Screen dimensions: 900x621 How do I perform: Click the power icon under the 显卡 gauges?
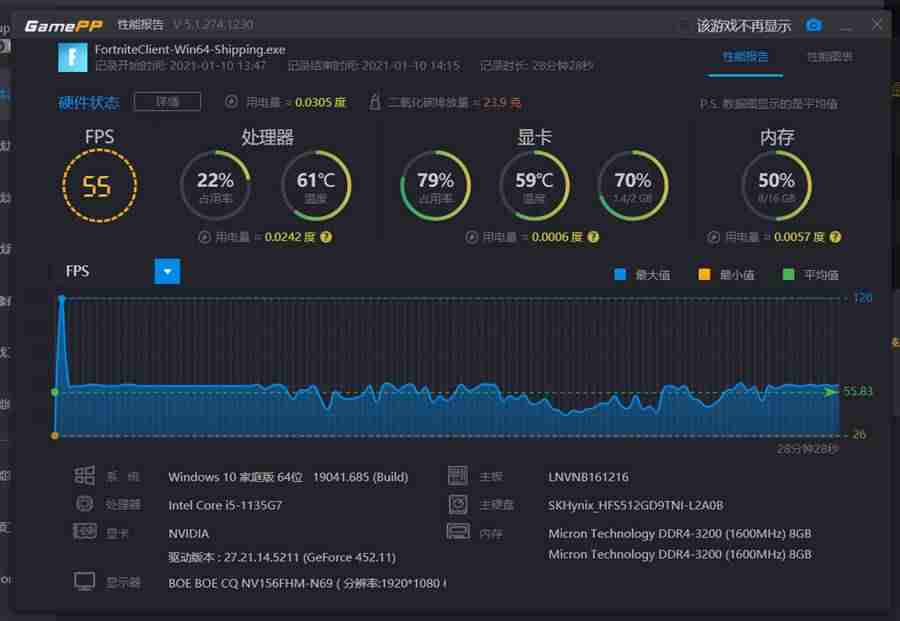[x=471, y=237]
